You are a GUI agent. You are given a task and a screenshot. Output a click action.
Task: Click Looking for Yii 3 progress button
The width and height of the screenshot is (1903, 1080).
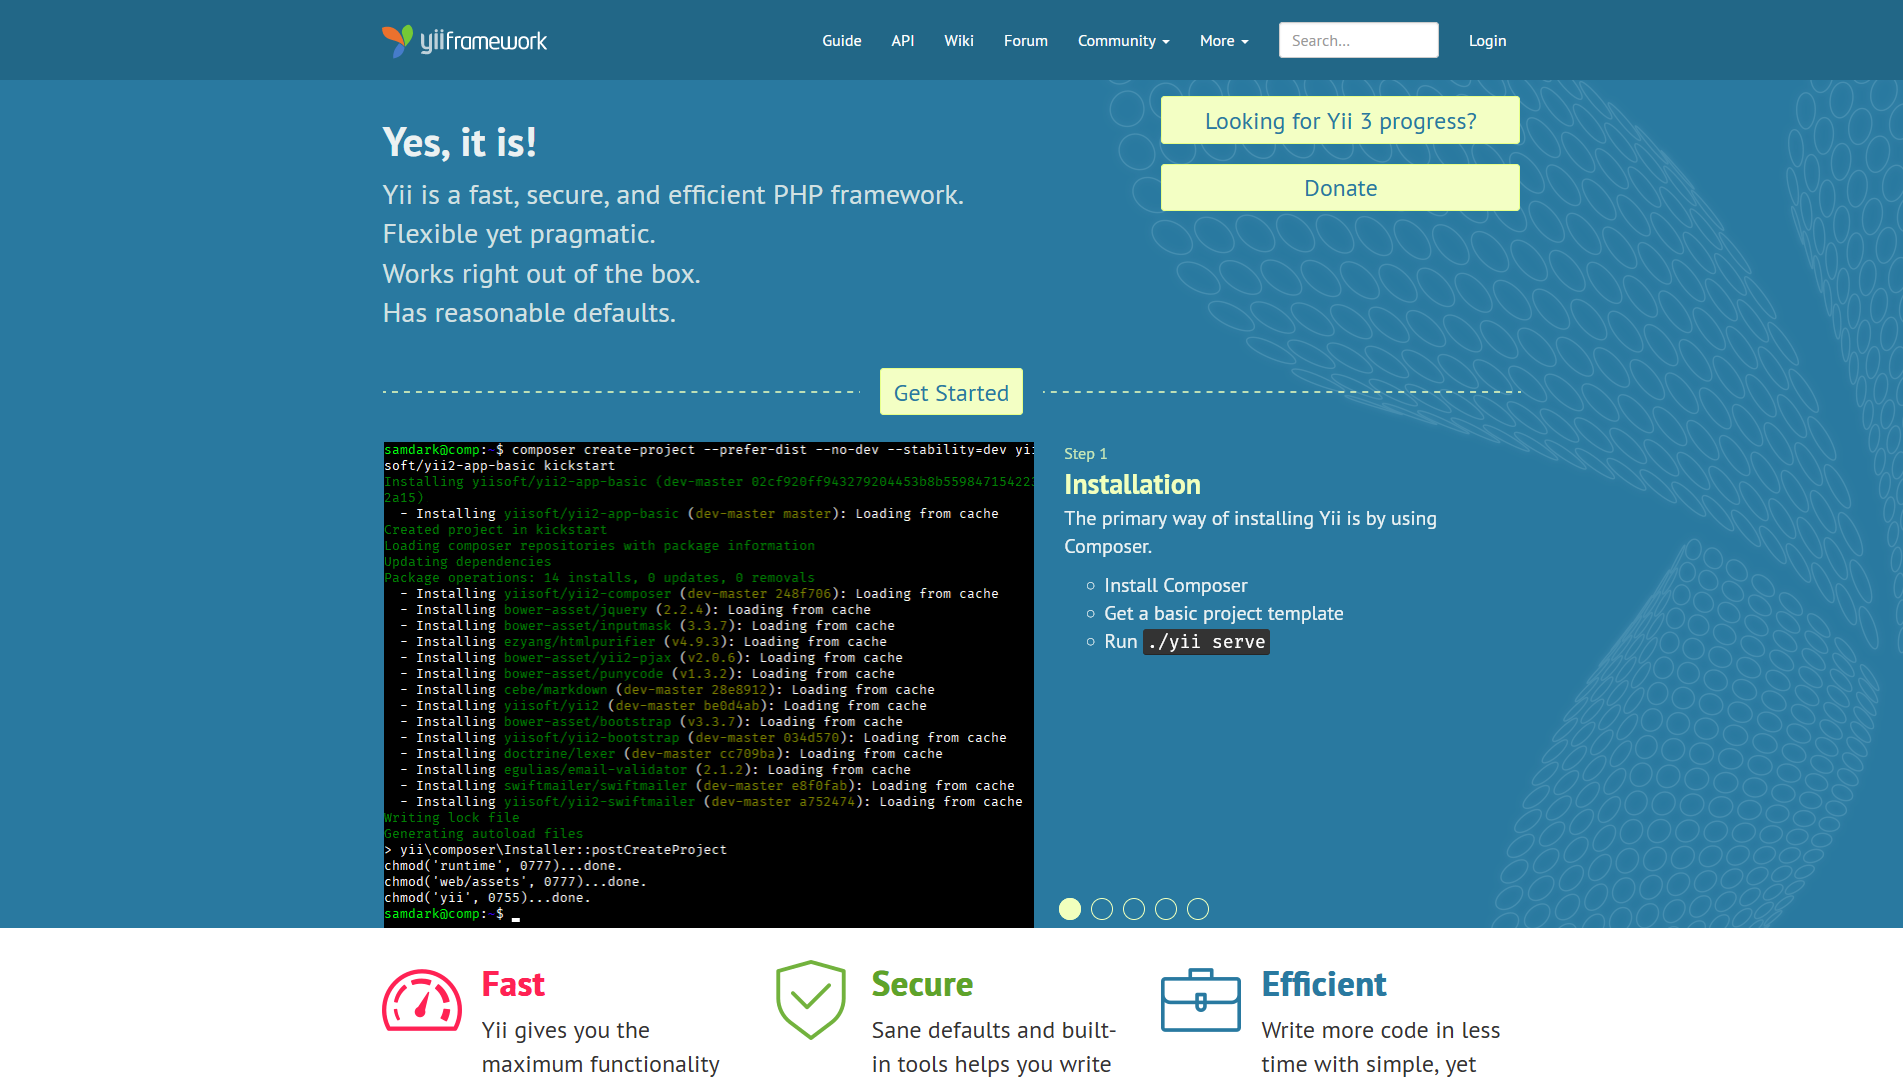click(x=1340, y=120)
